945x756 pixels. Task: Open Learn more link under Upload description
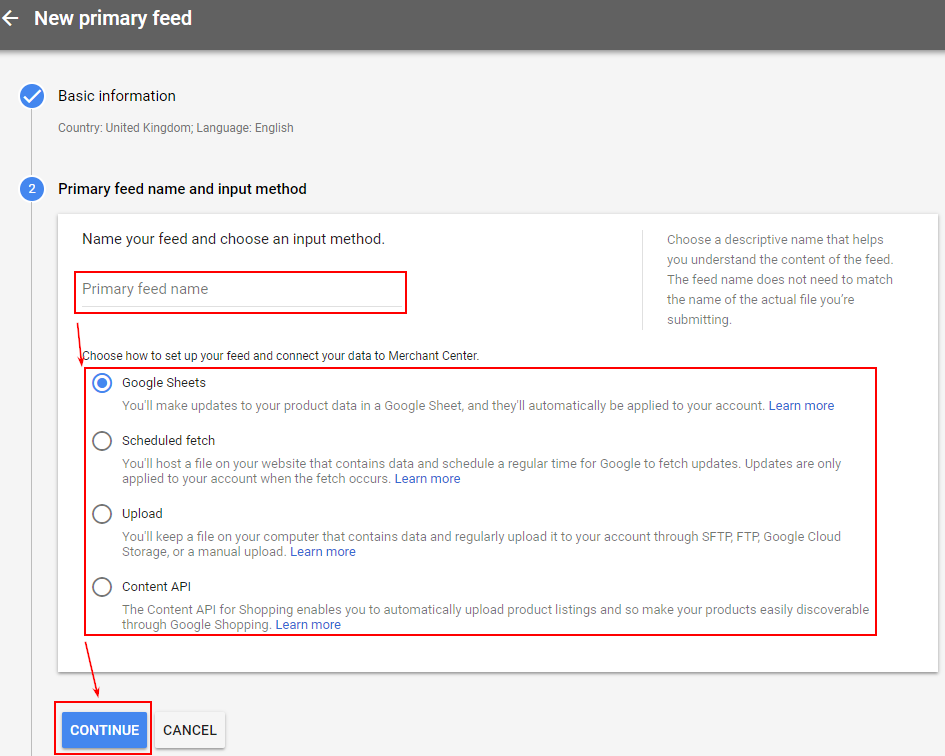[322, 552]
